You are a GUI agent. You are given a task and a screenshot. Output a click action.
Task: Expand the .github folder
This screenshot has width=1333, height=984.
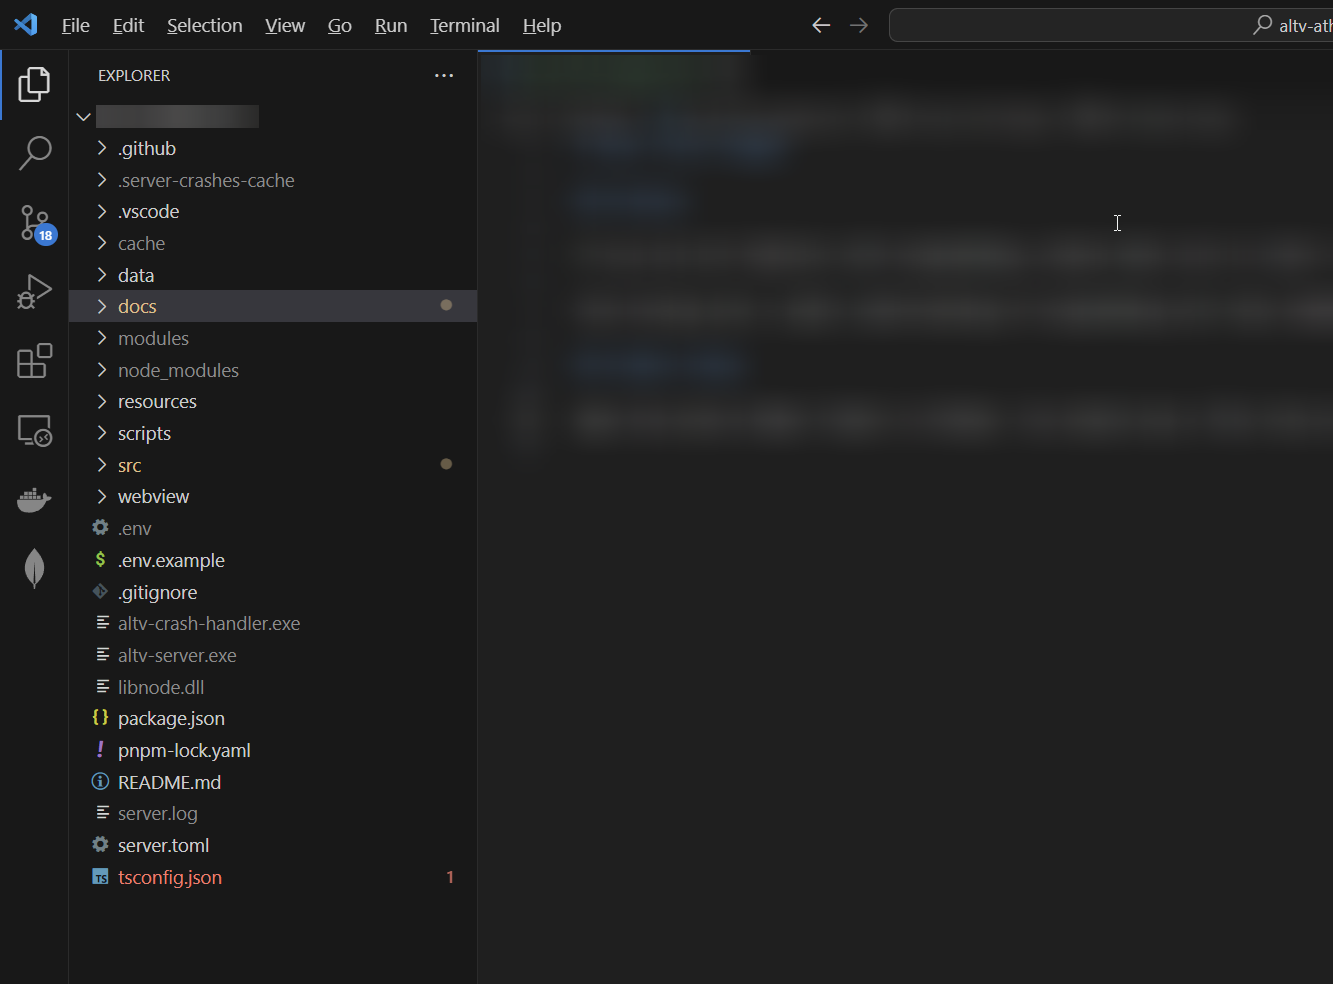click(147, 149)
